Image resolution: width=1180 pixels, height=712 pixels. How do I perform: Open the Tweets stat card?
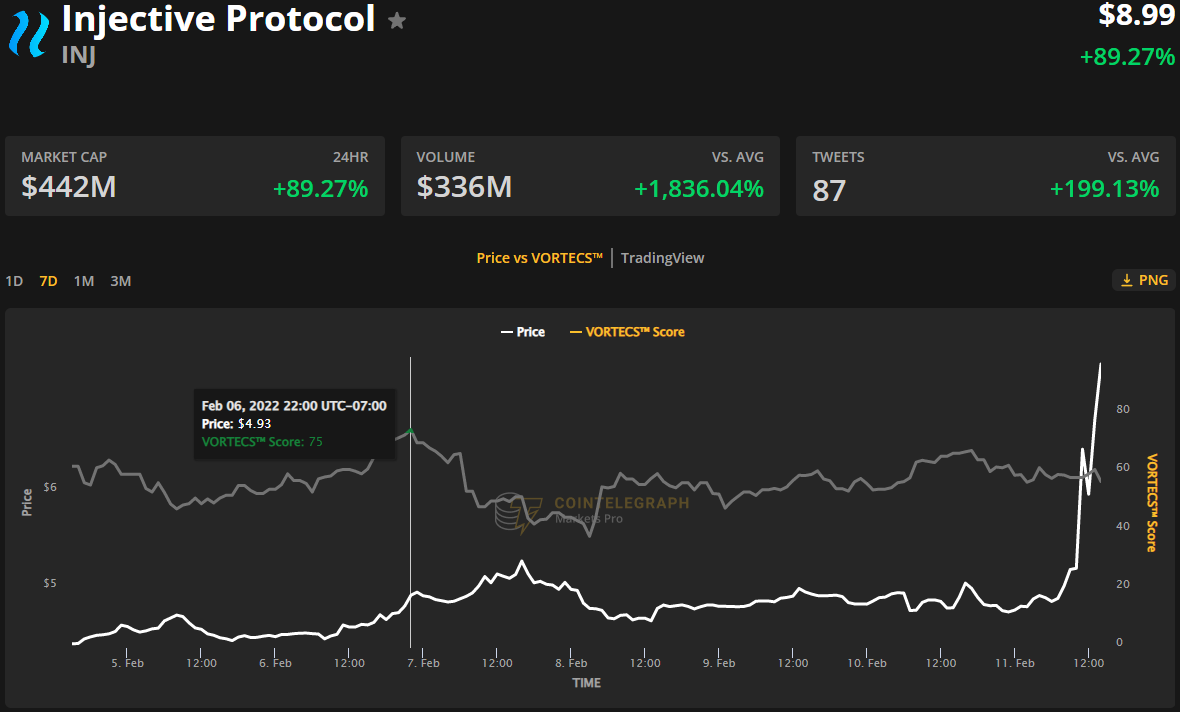click(985, 174)
